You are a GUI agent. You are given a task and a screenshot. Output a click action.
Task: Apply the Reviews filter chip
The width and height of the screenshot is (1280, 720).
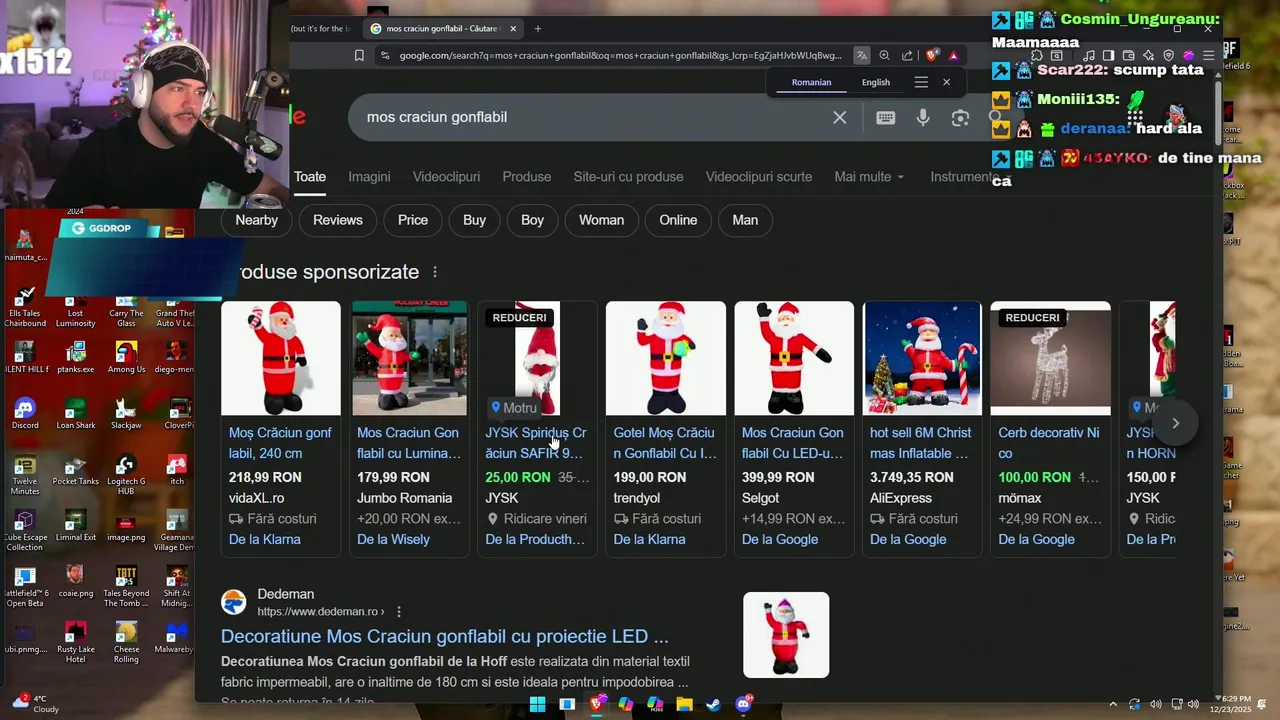pos(338,220)
